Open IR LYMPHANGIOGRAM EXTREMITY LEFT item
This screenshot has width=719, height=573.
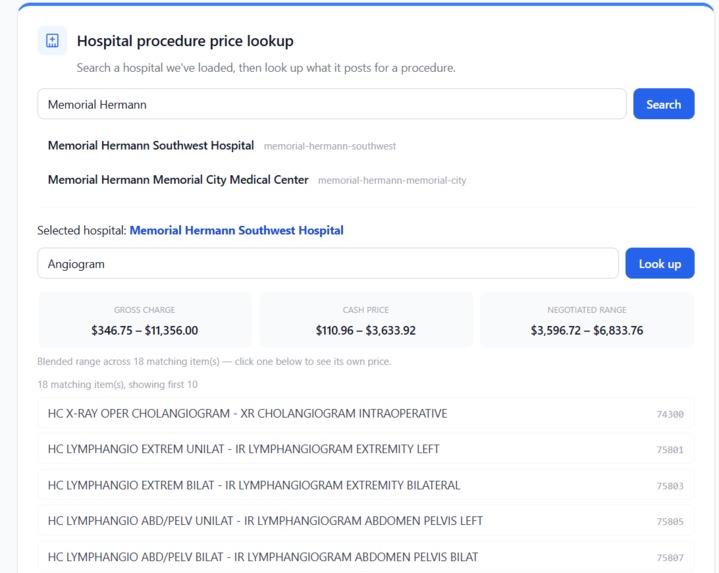(365, 449)
